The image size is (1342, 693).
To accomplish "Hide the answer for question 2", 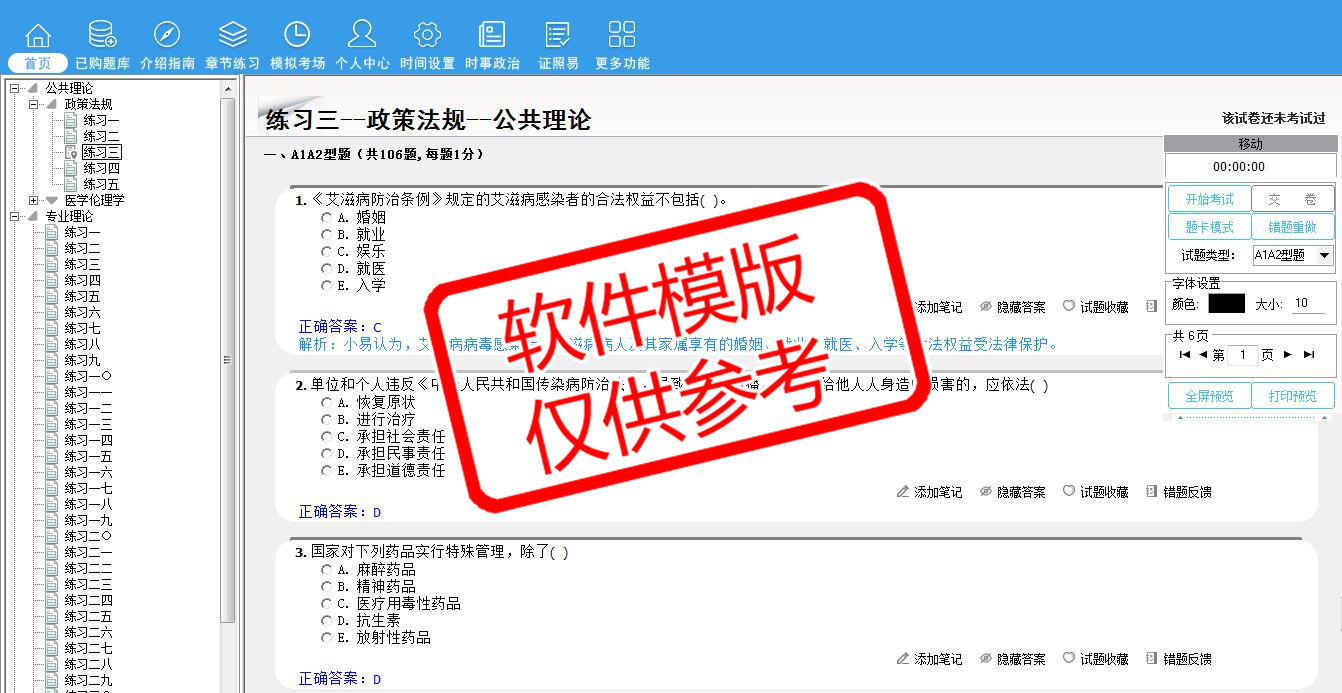I will pos(1012,492).
